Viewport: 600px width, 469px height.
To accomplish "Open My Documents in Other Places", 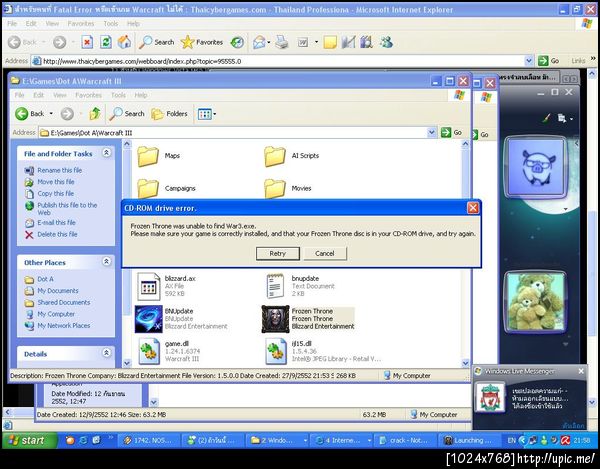I will (x=58, y=291).
